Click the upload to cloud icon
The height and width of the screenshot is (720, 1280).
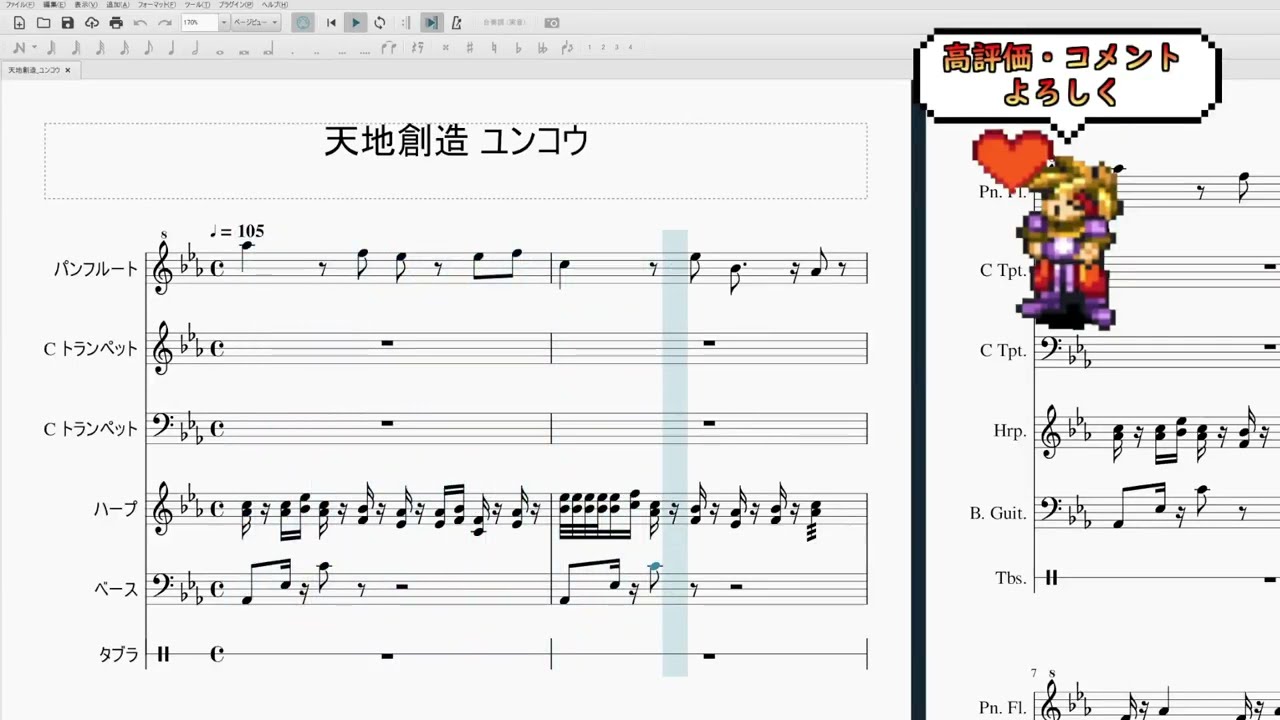click(92, 23)
